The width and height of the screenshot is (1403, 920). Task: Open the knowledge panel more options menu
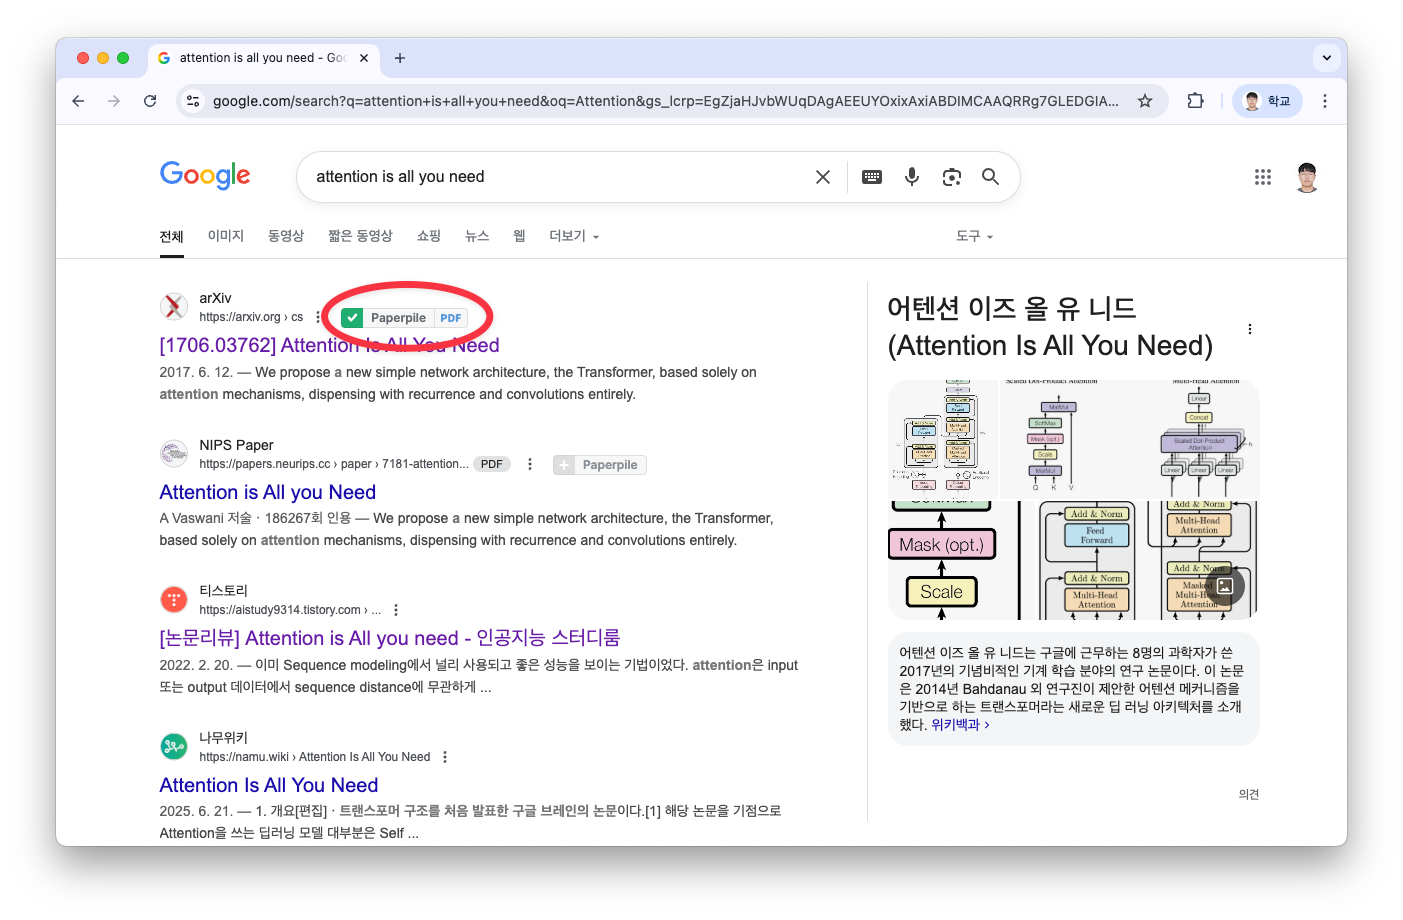(x=1250, y=329)
